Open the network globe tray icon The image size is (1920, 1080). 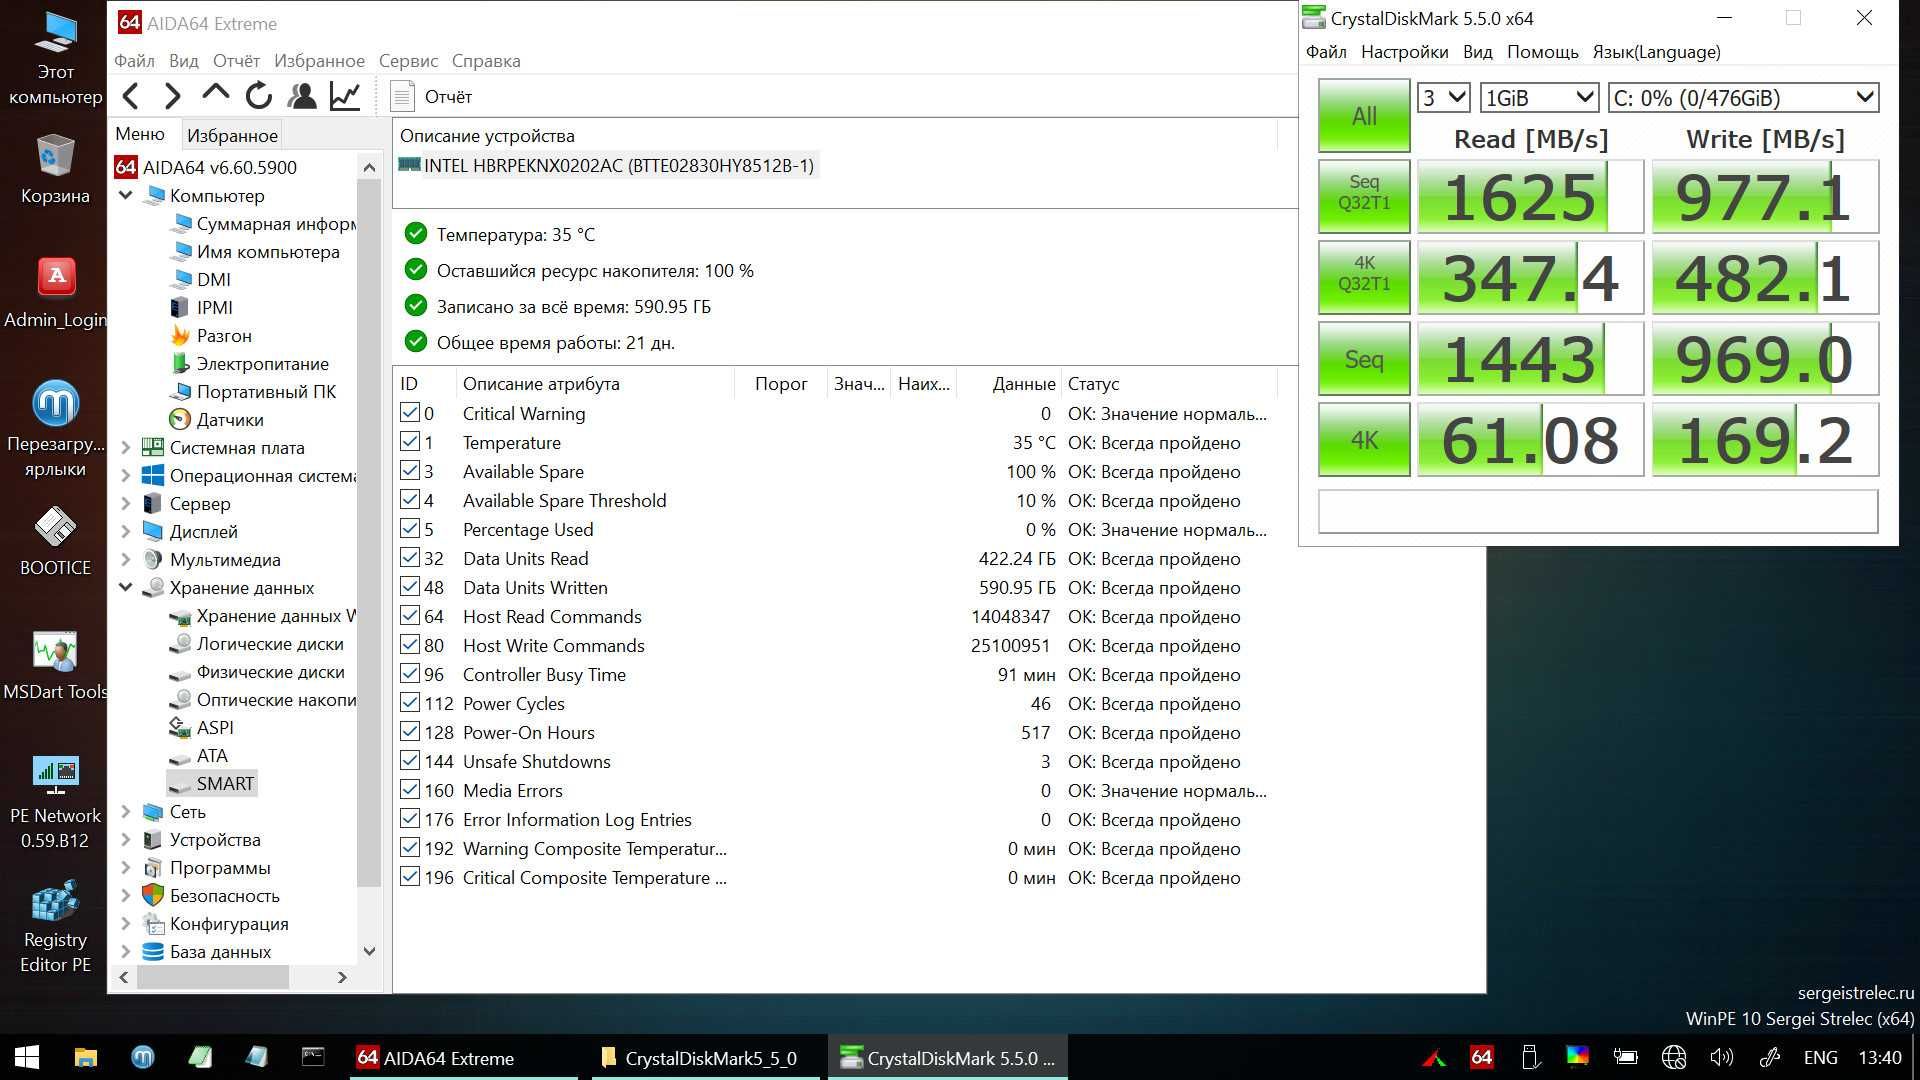(x=1674, y=1057)
